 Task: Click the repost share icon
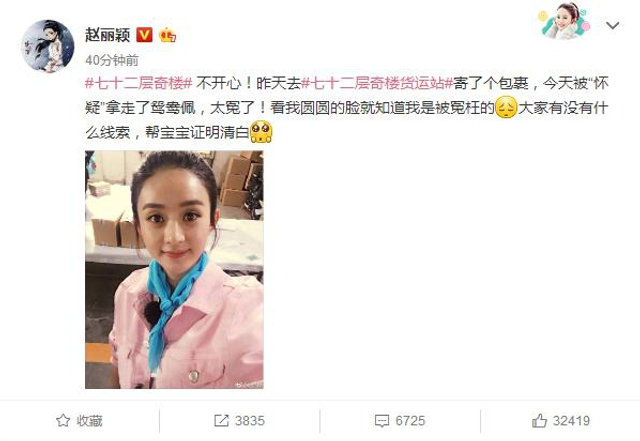tap(221, 421)
